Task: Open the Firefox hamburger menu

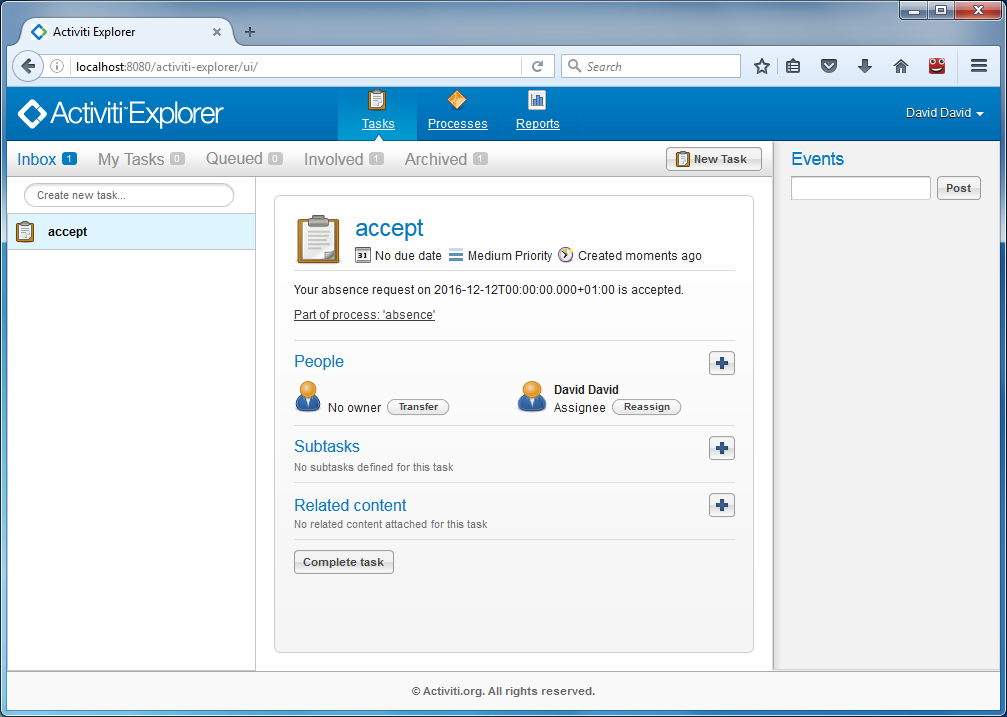Action: pos(979,66)
